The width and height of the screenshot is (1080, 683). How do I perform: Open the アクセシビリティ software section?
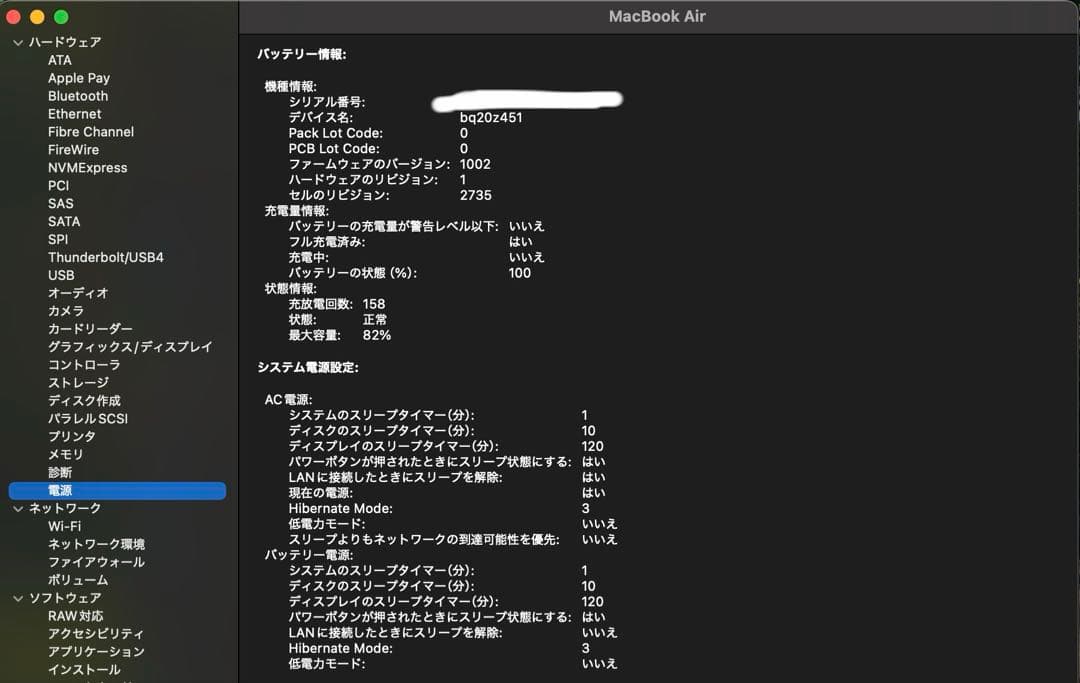[x=89, y=634]
